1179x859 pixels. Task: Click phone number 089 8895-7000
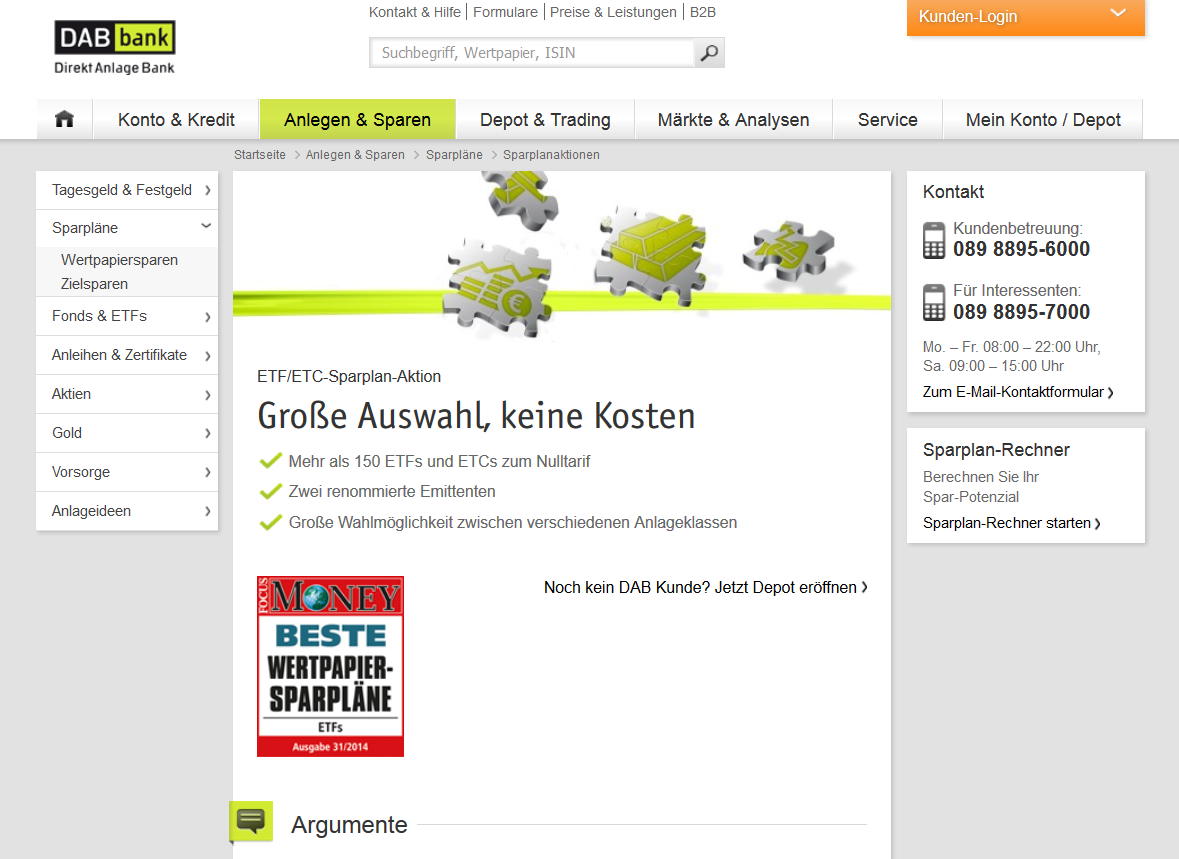click(1021, 311)
